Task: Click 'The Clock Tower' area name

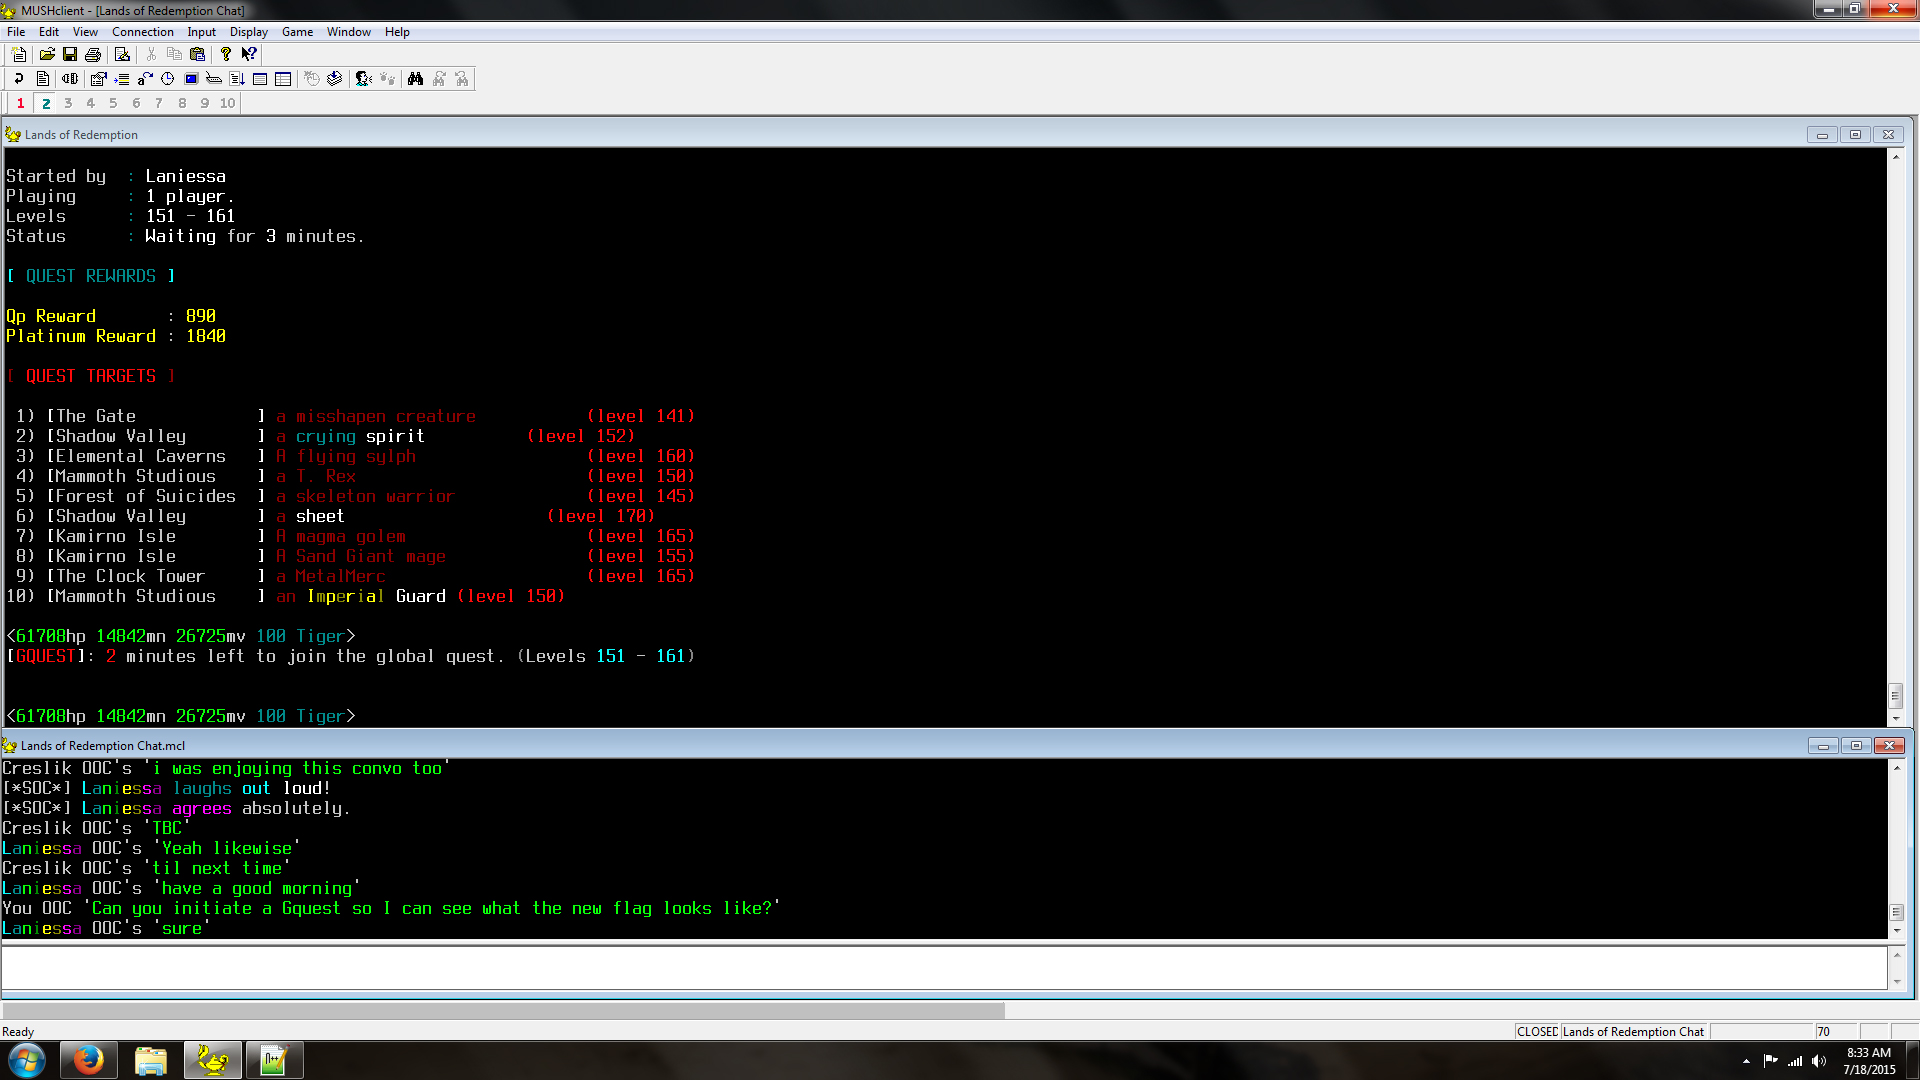Action: click(x=130, y=576)
